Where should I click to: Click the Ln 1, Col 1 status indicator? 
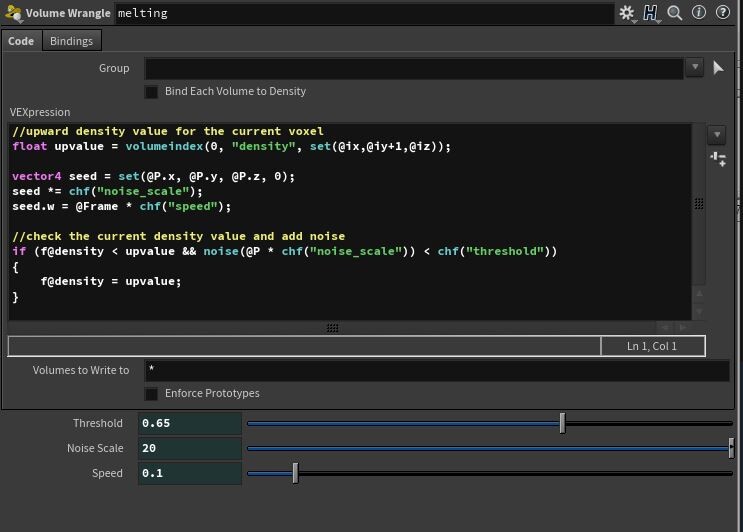(652, 346)
